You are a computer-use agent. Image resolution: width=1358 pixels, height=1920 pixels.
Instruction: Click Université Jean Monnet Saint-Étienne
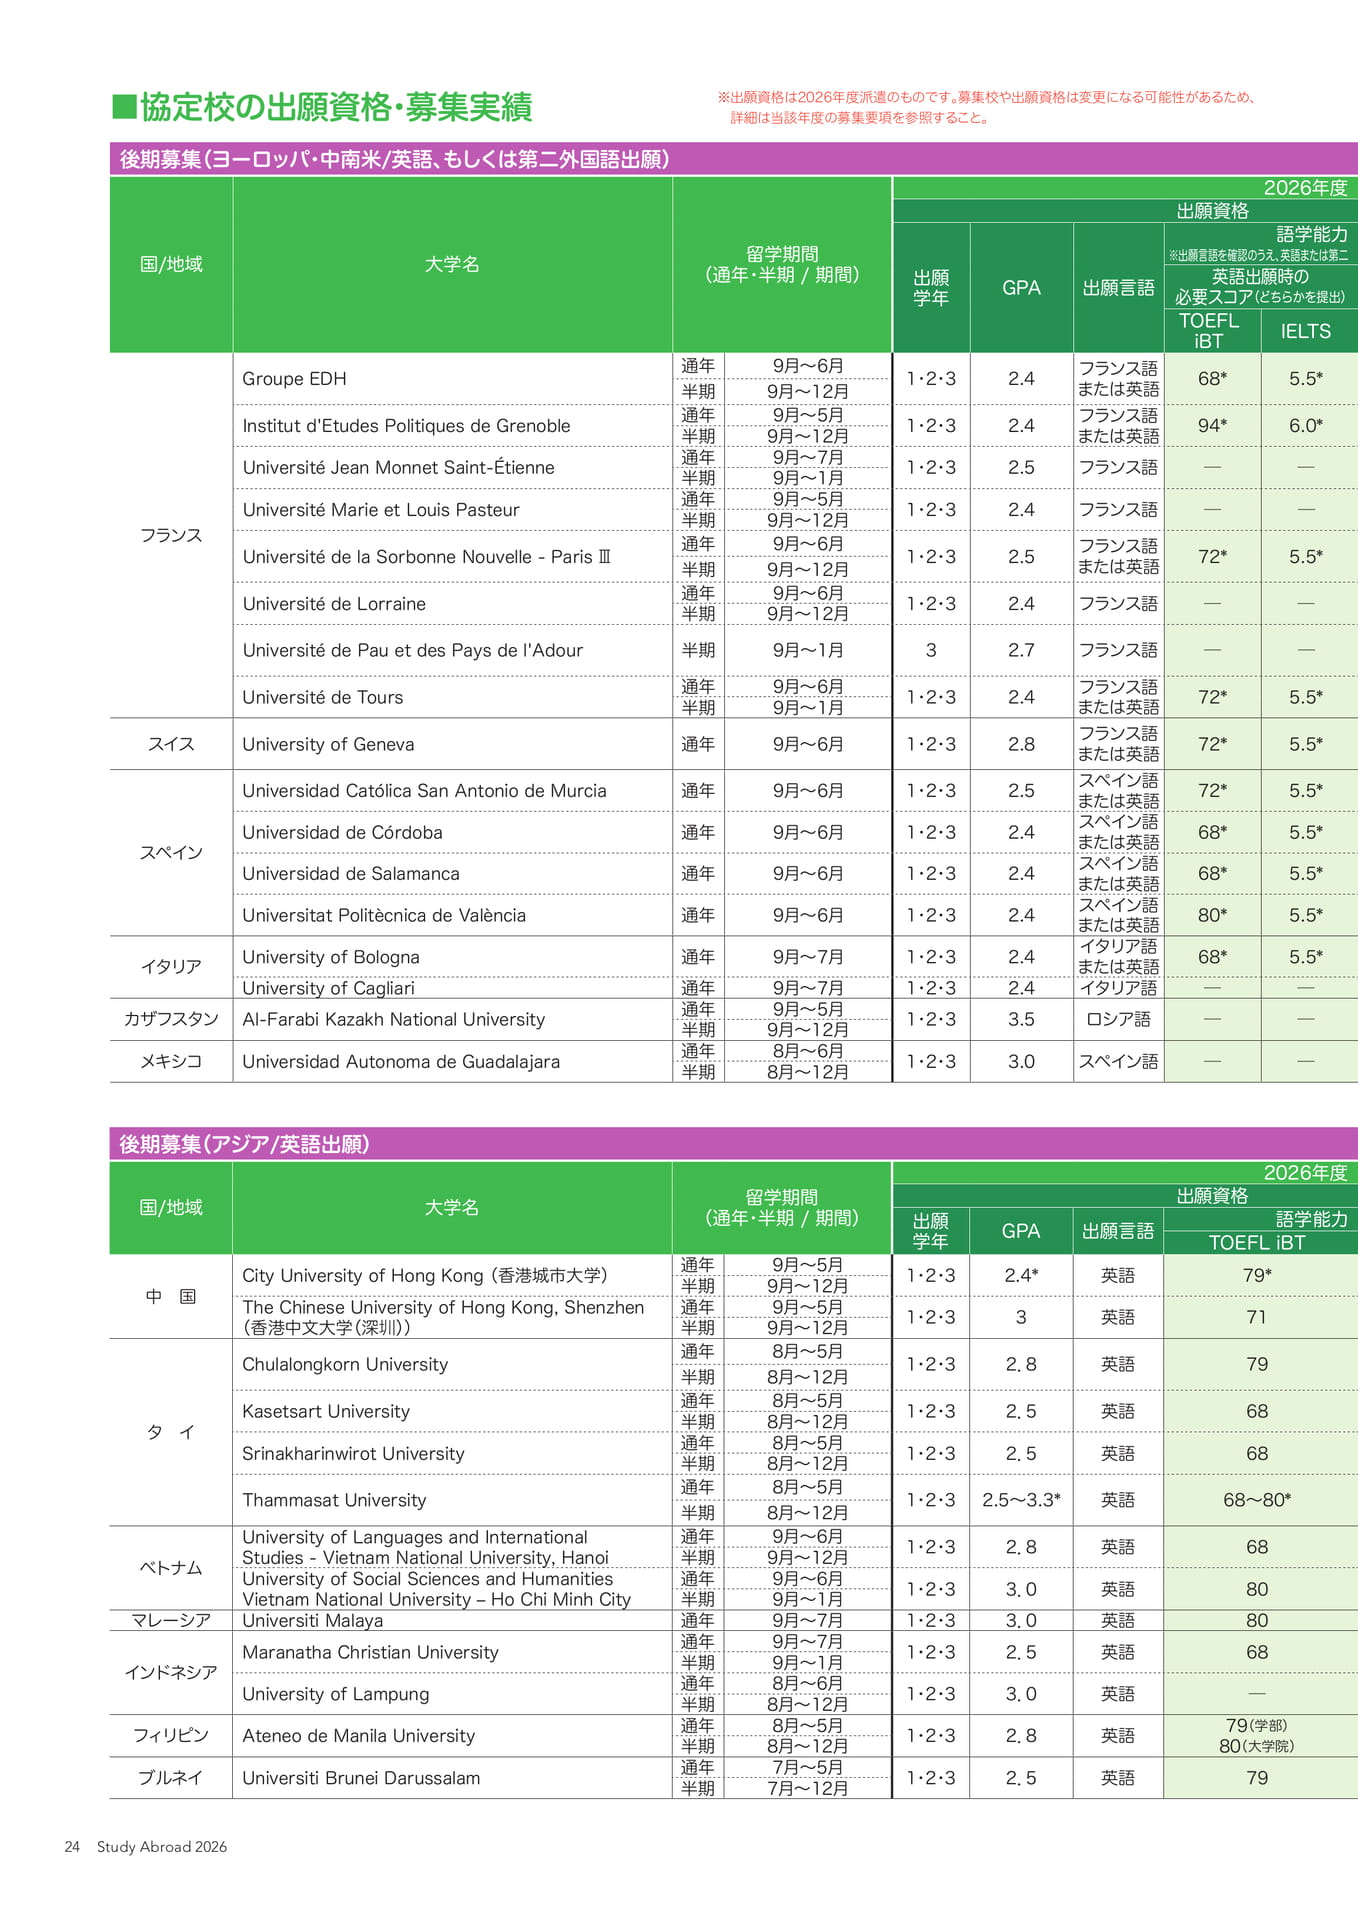tap(398, 468)
